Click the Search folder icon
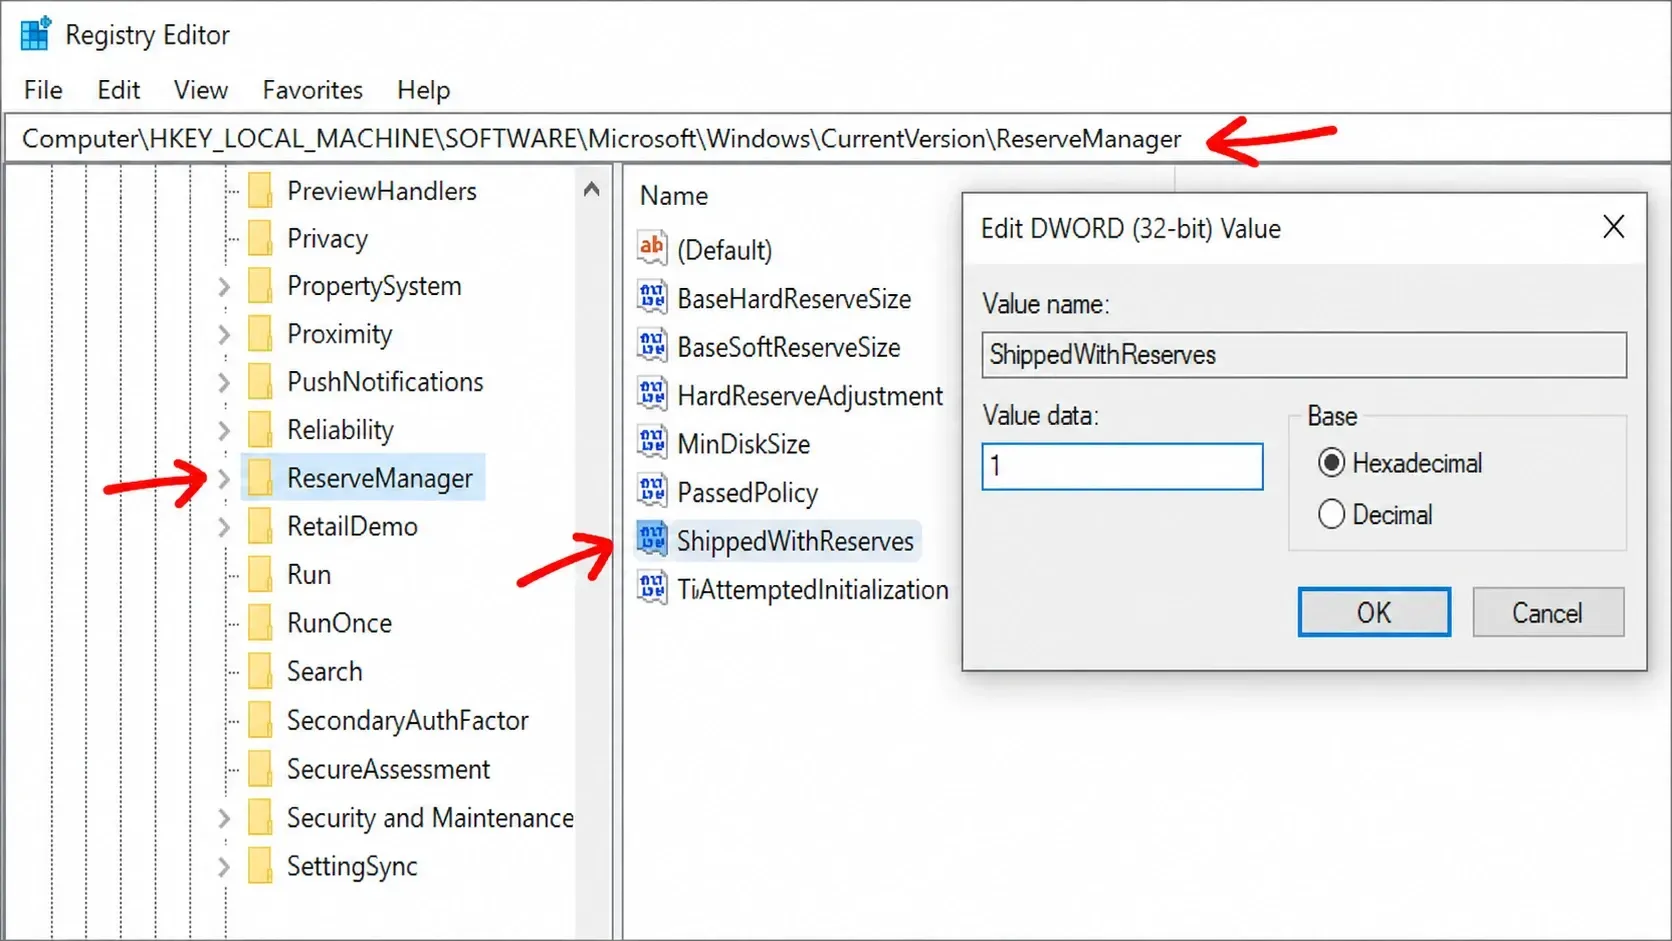This screenshot has width=1672, height=941. [x=260, y=671]
